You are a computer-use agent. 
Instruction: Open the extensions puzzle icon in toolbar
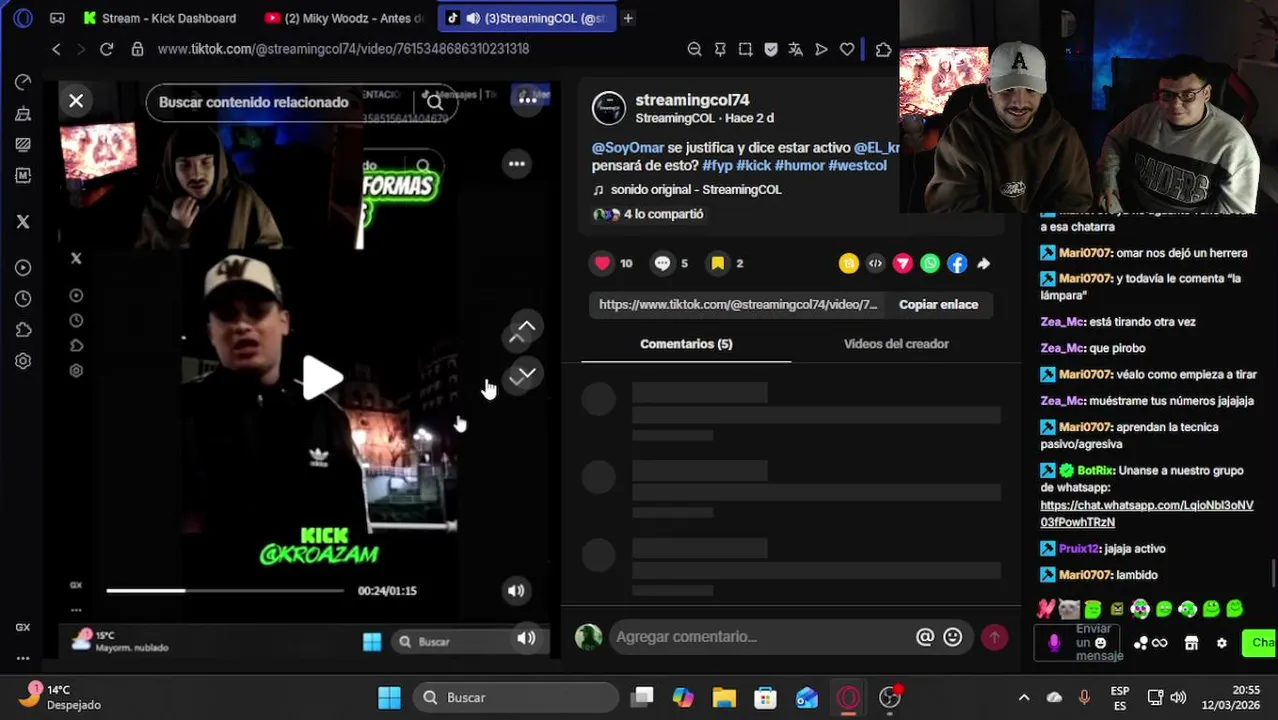click(x=883, y=49)
